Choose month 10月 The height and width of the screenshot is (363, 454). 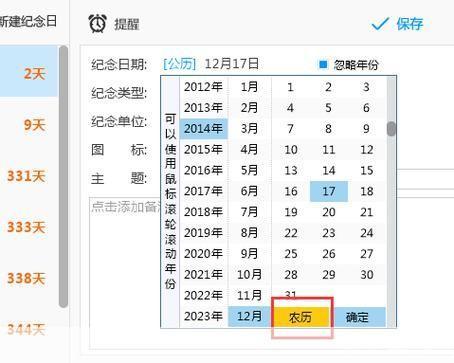(249, 274)
